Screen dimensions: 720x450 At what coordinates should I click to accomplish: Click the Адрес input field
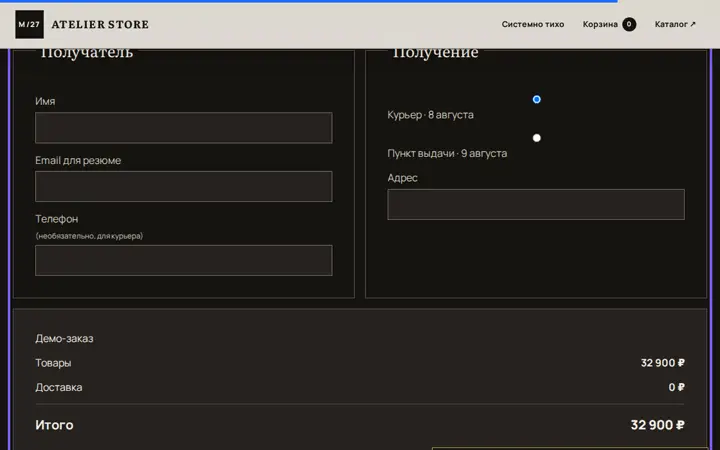click(536, 204)
